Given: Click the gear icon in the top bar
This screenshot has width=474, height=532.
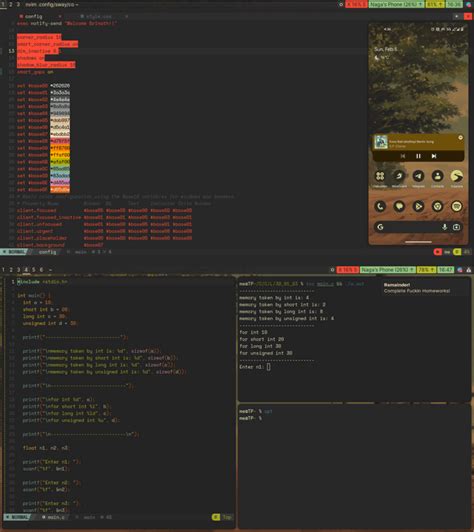Looking at the screenshot, I should [341, 4].
